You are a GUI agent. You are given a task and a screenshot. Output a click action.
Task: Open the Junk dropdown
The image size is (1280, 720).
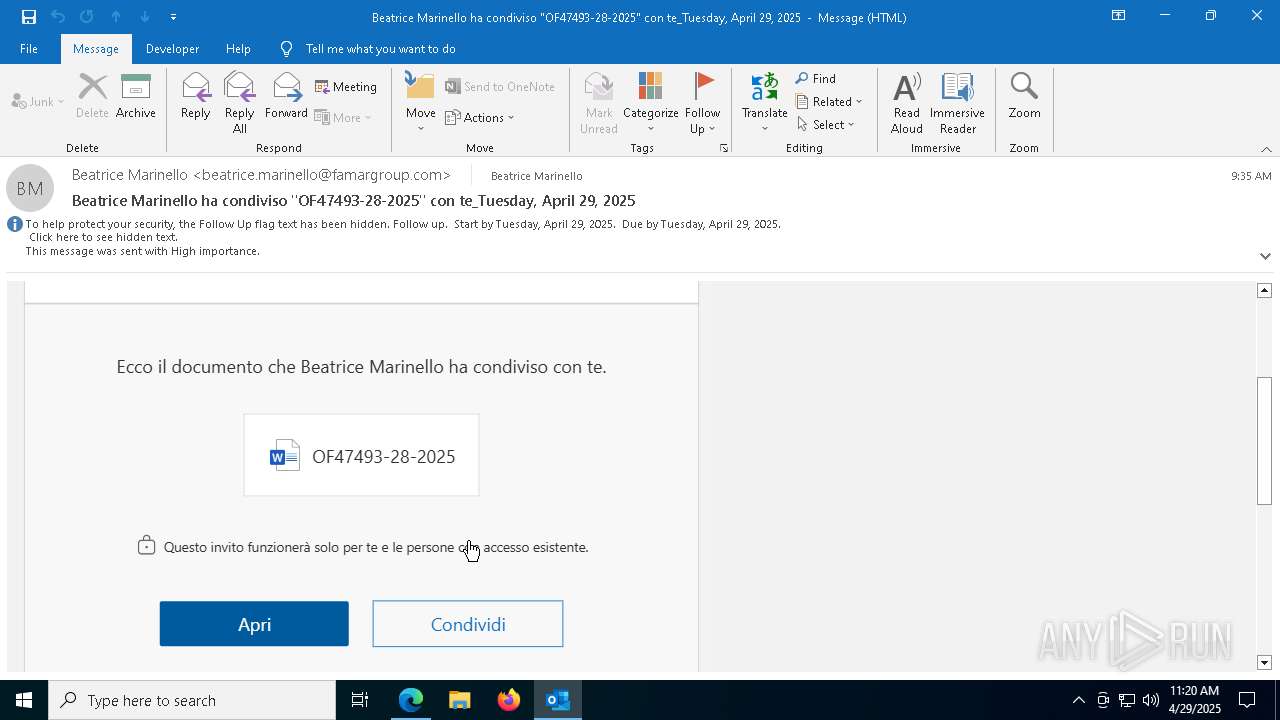point(38,101)
